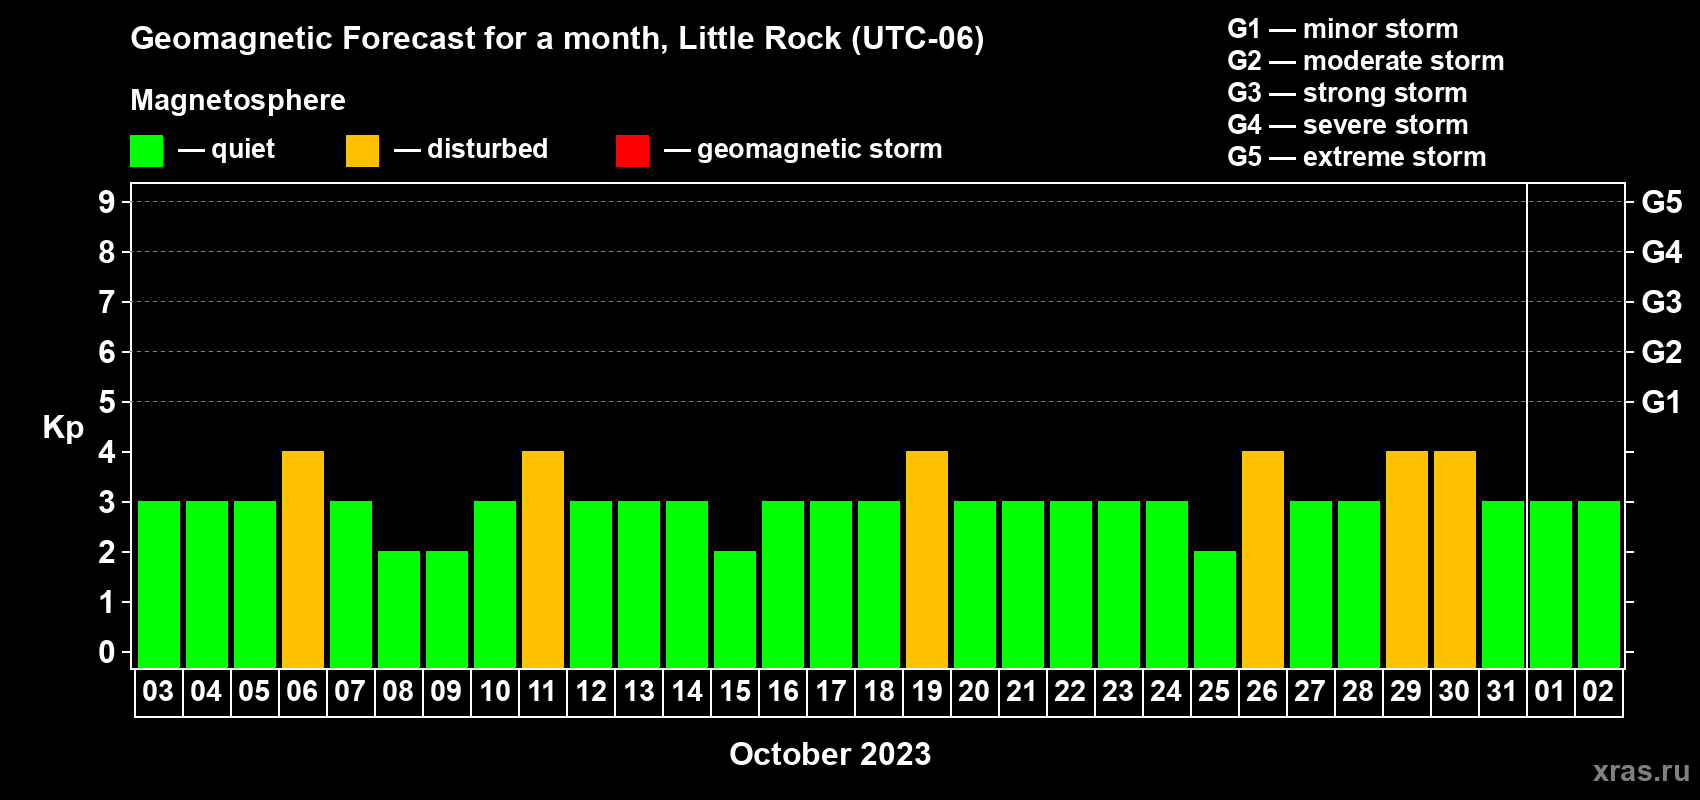The height and width of the screenshot is (800, 1700).
Task: Click date label 21 on the axis
Action: point(1022,691)
